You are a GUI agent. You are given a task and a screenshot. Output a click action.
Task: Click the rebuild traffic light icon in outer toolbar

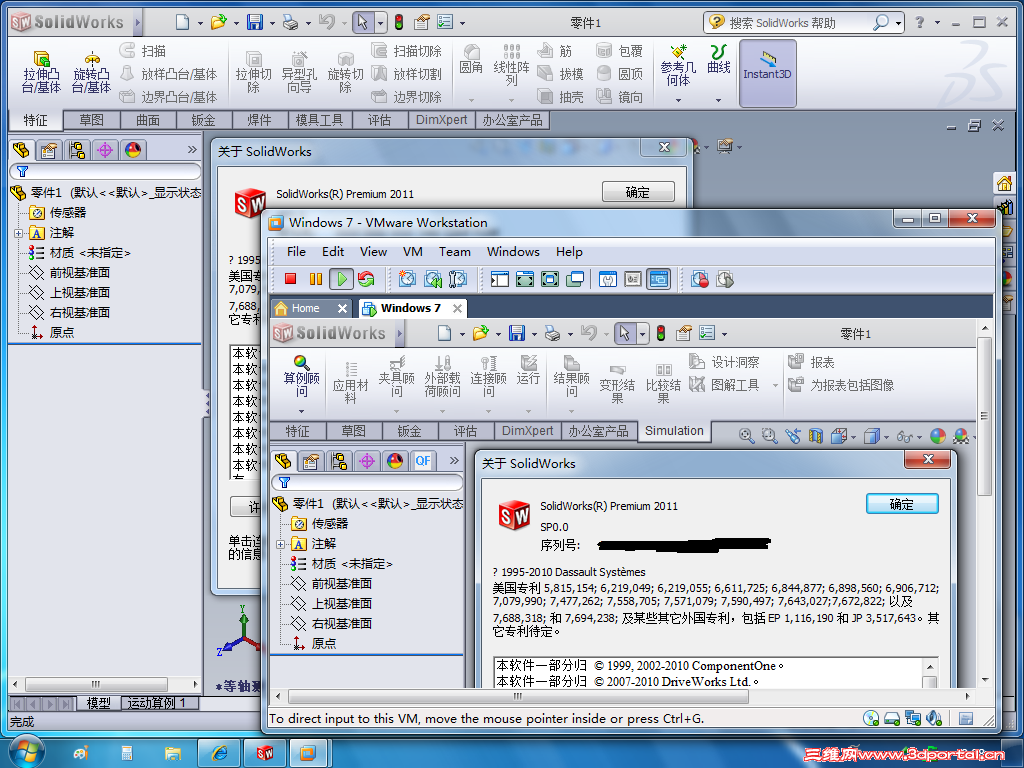pos(399,22)
